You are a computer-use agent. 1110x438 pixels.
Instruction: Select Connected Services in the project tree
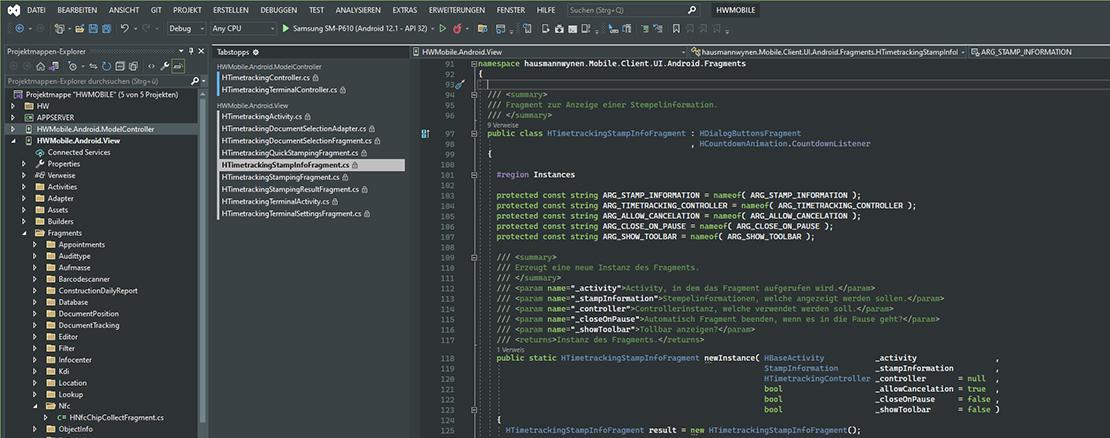point(79,152)
